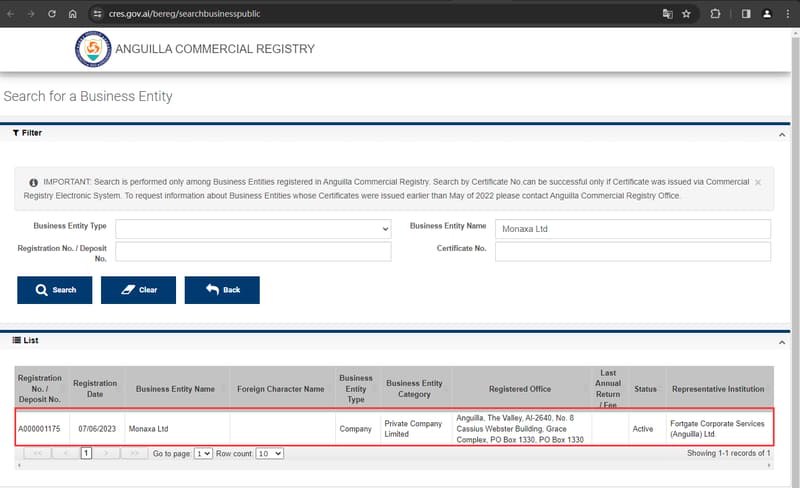Reload the page with browser refresh icon

pyautogui.click(x=52, y=14)
